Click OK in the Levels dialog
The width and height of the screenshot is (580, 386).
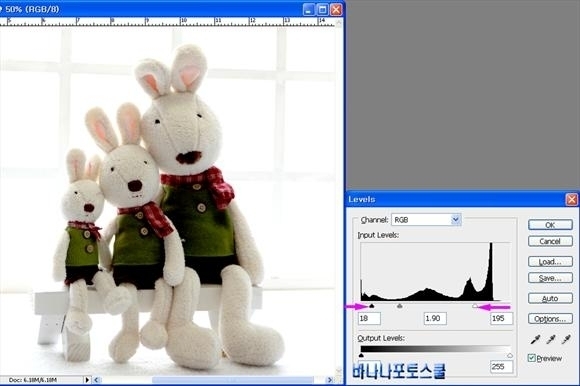point(550,225)
